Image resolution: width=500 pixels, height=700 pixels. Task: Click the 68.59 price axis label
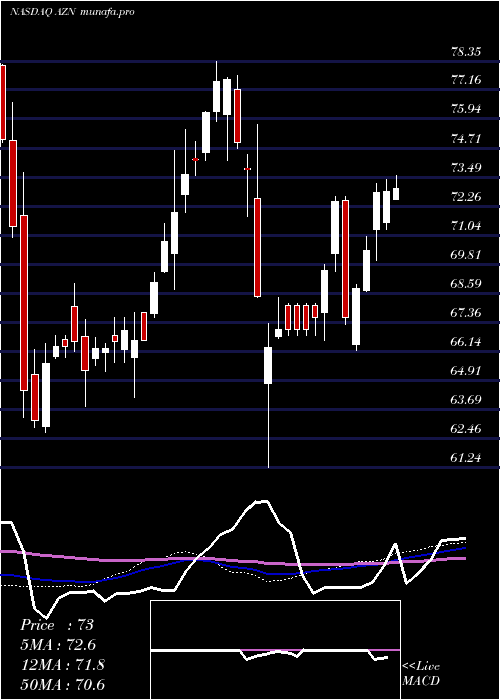click(466, 284)
